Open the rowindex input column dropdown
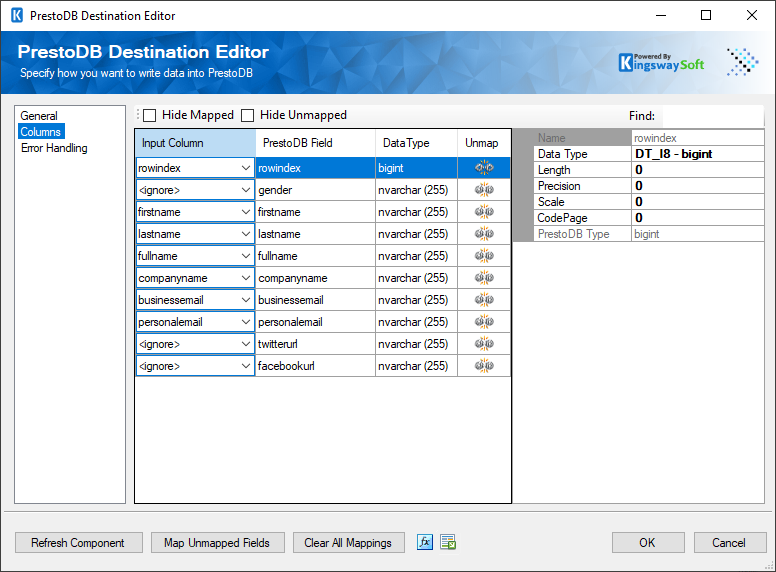The height and width of the screenshot is (572, 776). pos(245,168)
